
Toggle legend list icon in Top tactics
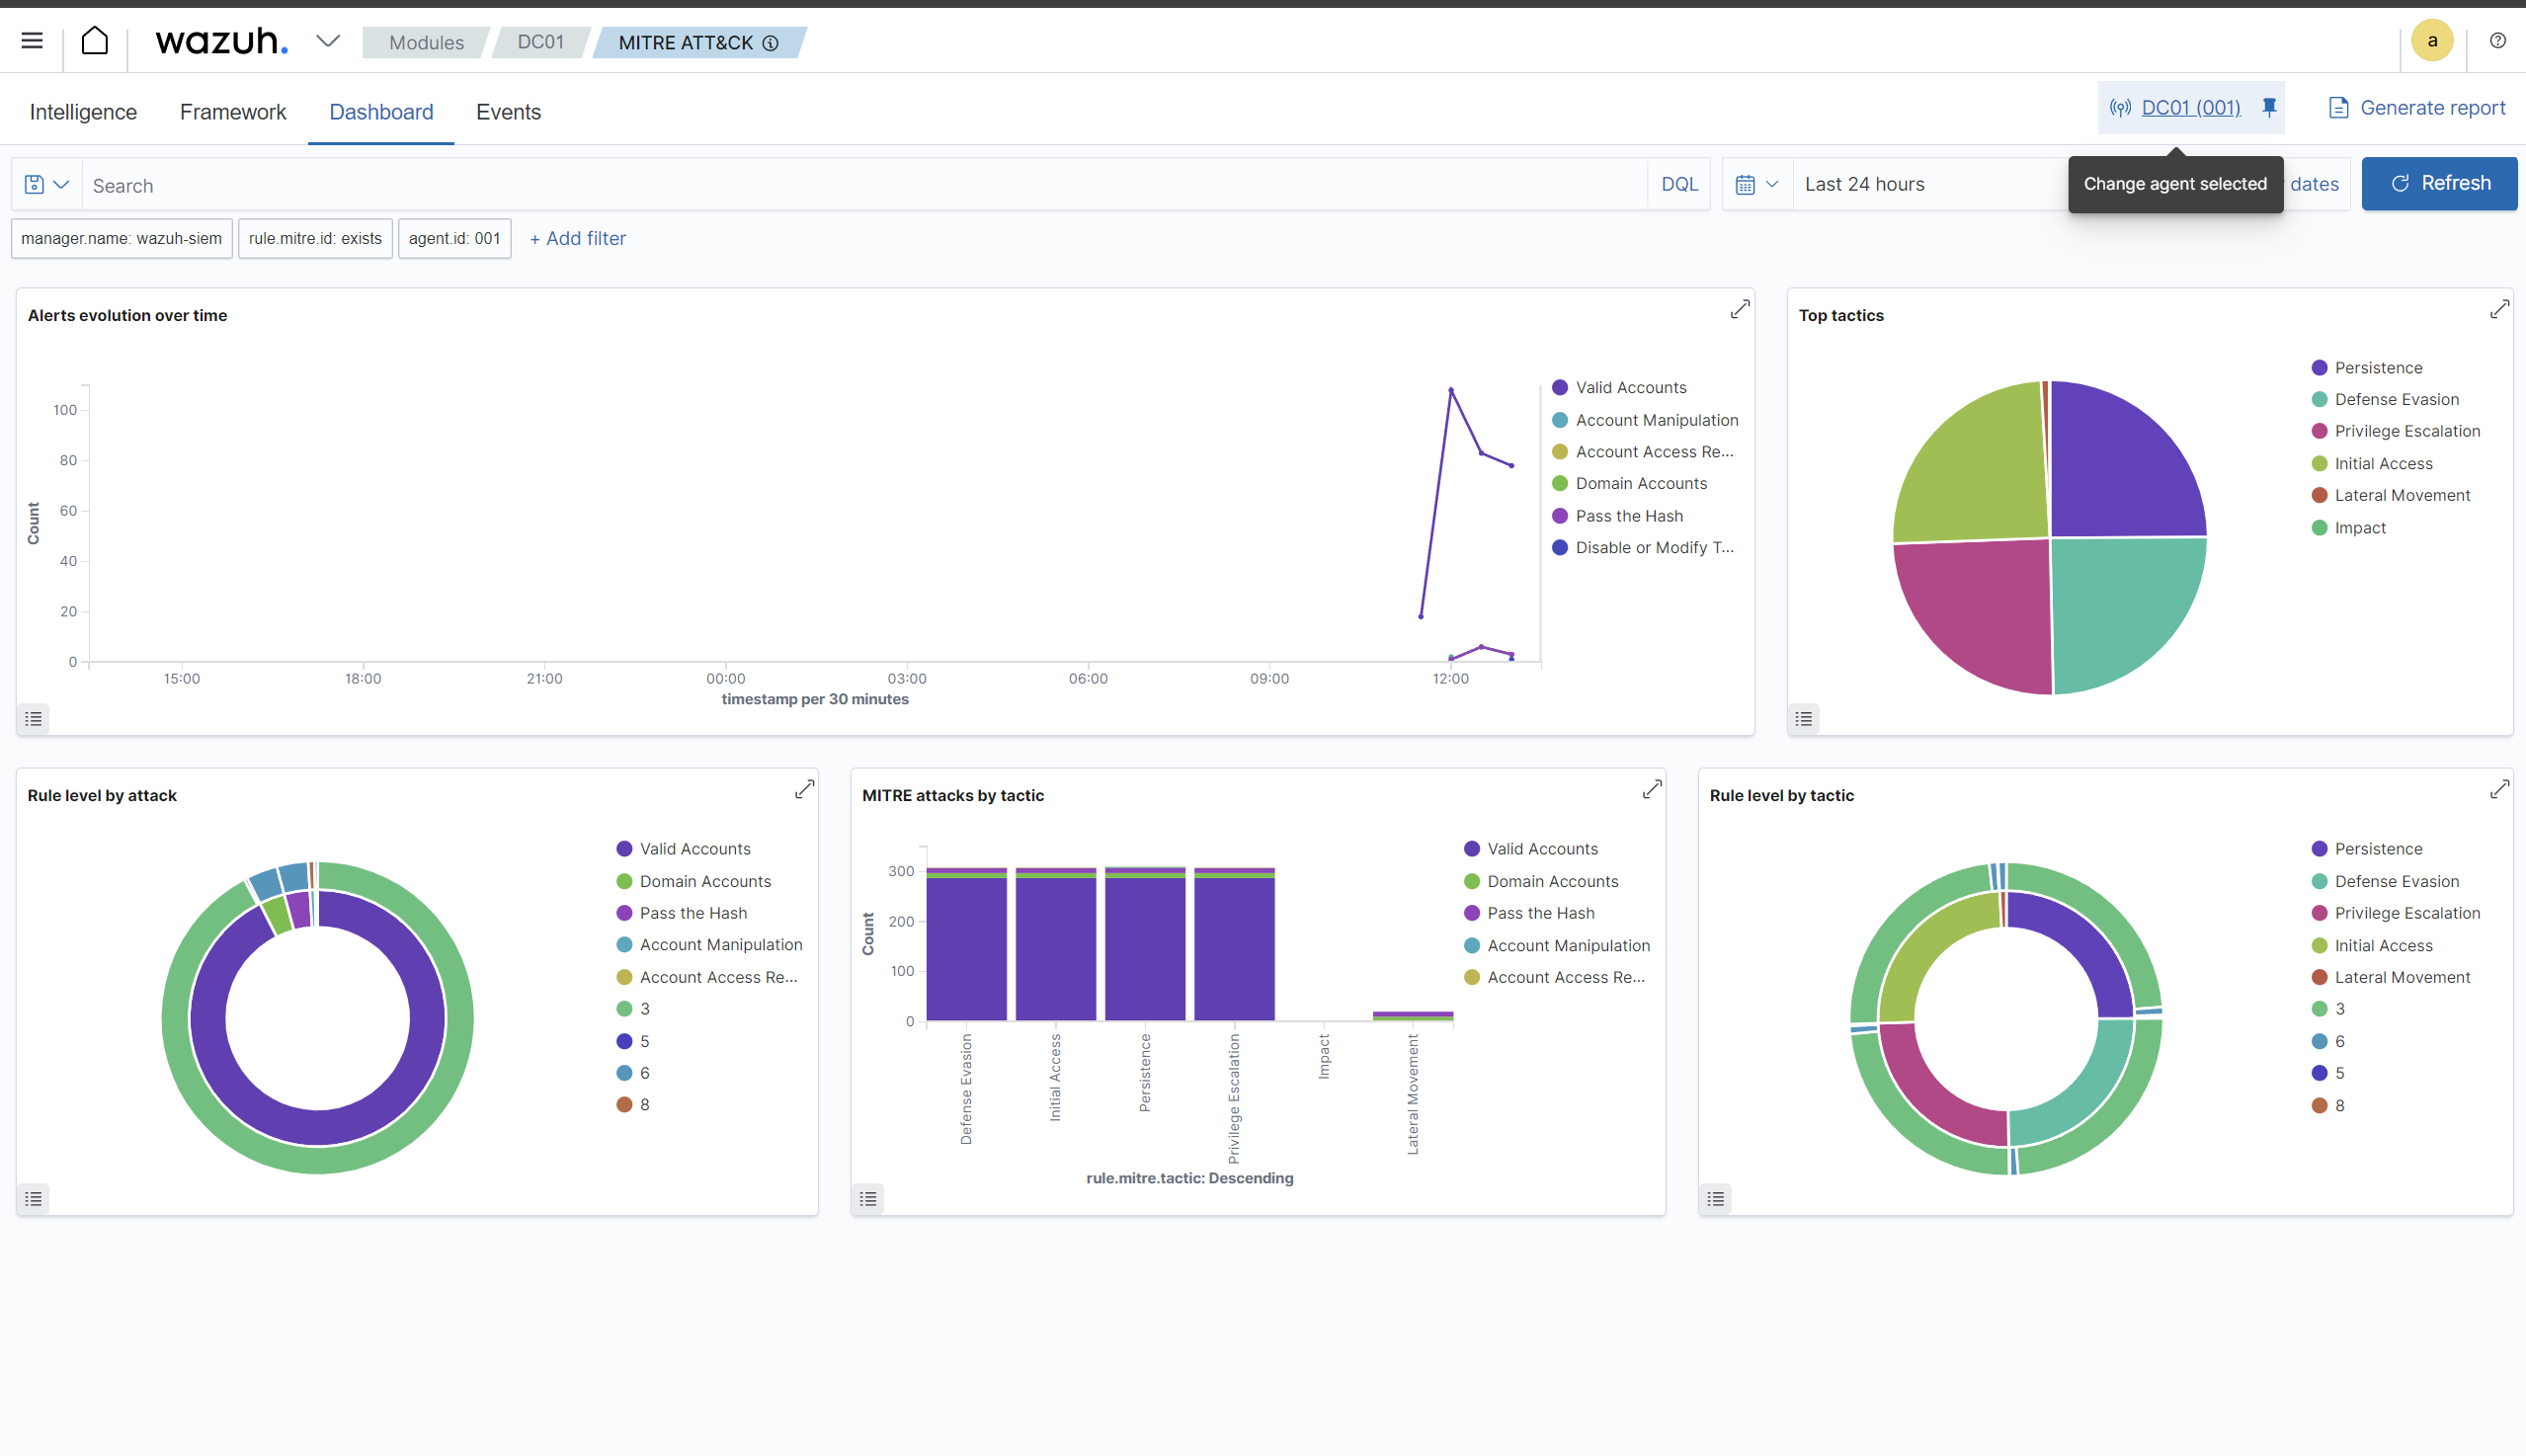pyautogui.click(x=1803, y=718)
